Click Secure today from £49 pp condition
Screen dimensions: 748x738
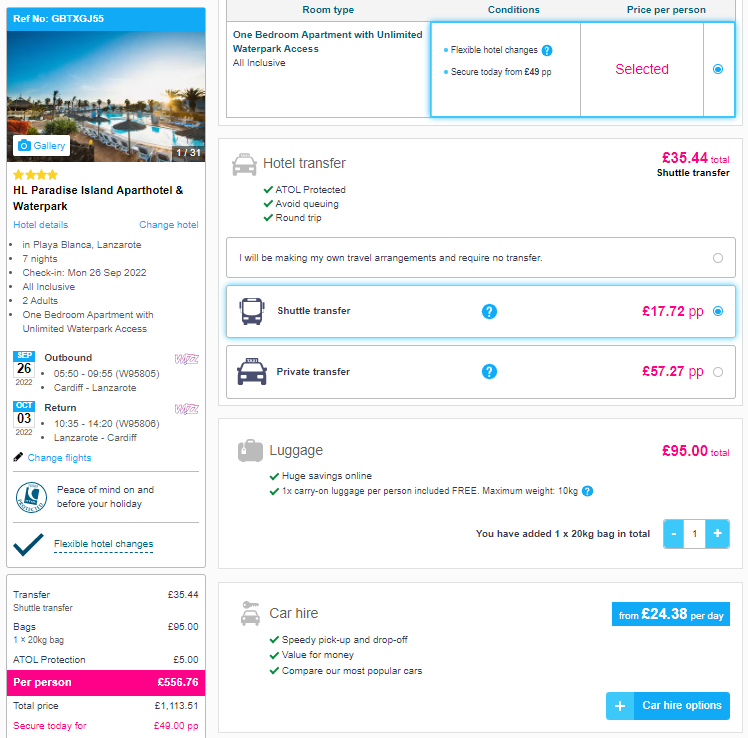pos(501,72)
